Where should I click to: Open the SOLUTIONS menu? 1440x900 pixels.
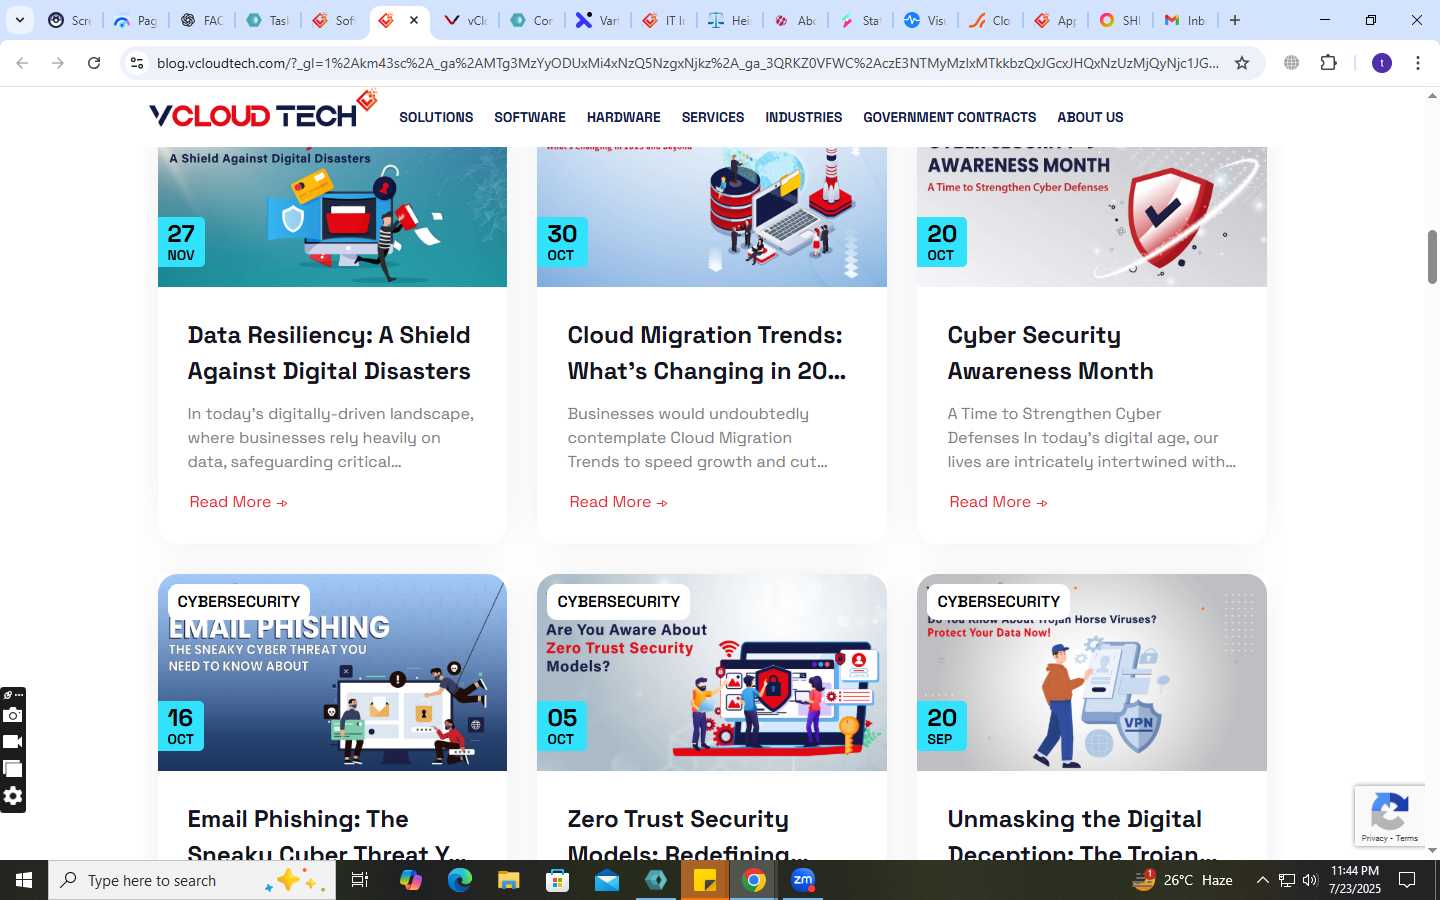click(x=436, y=117)
